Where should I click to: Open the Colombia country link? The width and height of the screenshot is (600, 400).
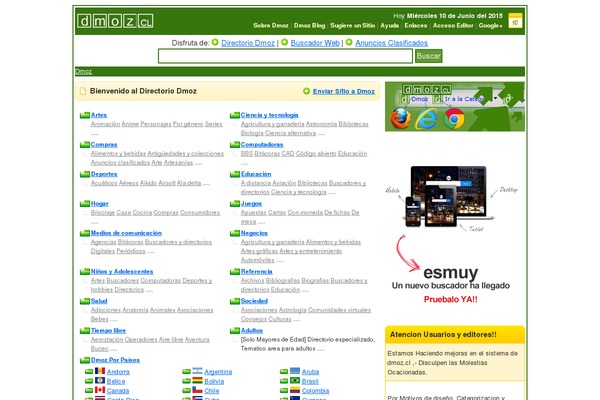(315, 391)
